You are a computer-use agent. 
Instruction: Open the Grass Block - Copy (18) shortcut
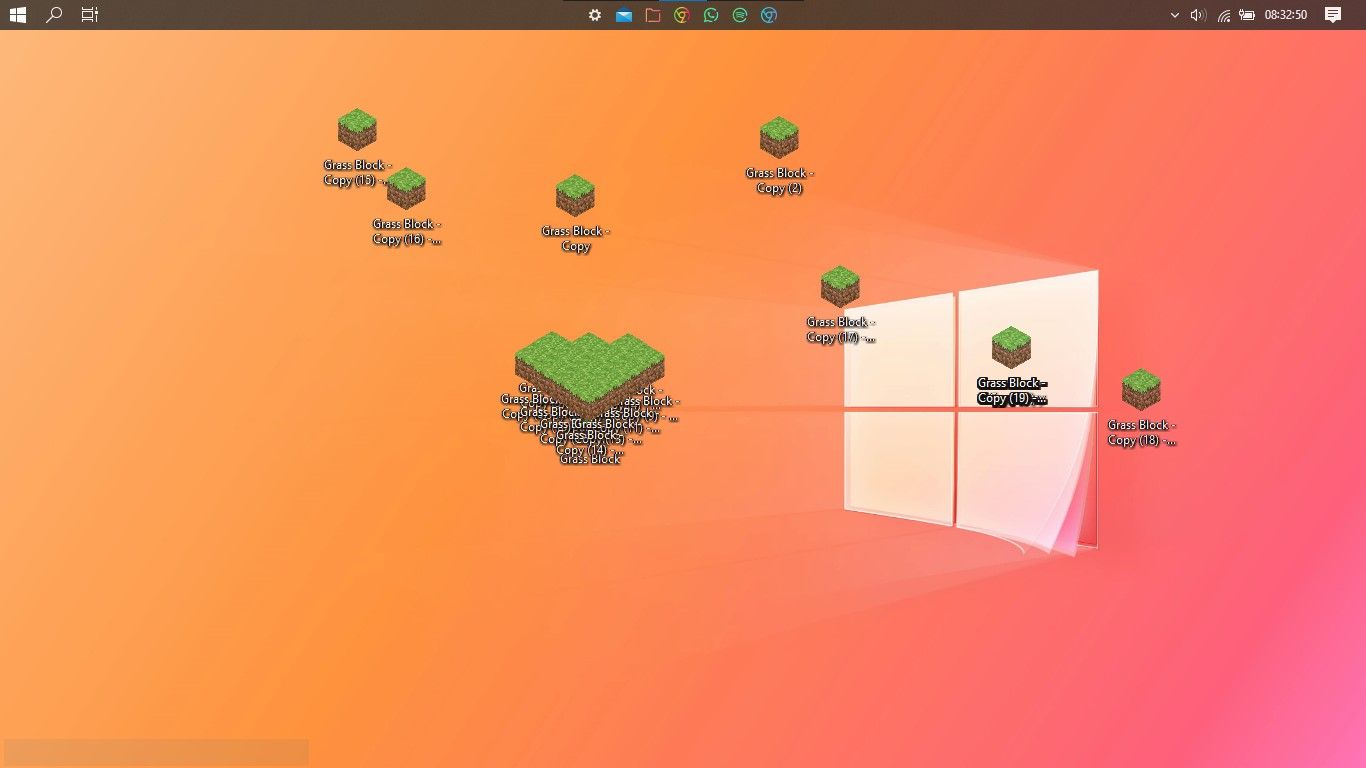tap(1141, 391)
